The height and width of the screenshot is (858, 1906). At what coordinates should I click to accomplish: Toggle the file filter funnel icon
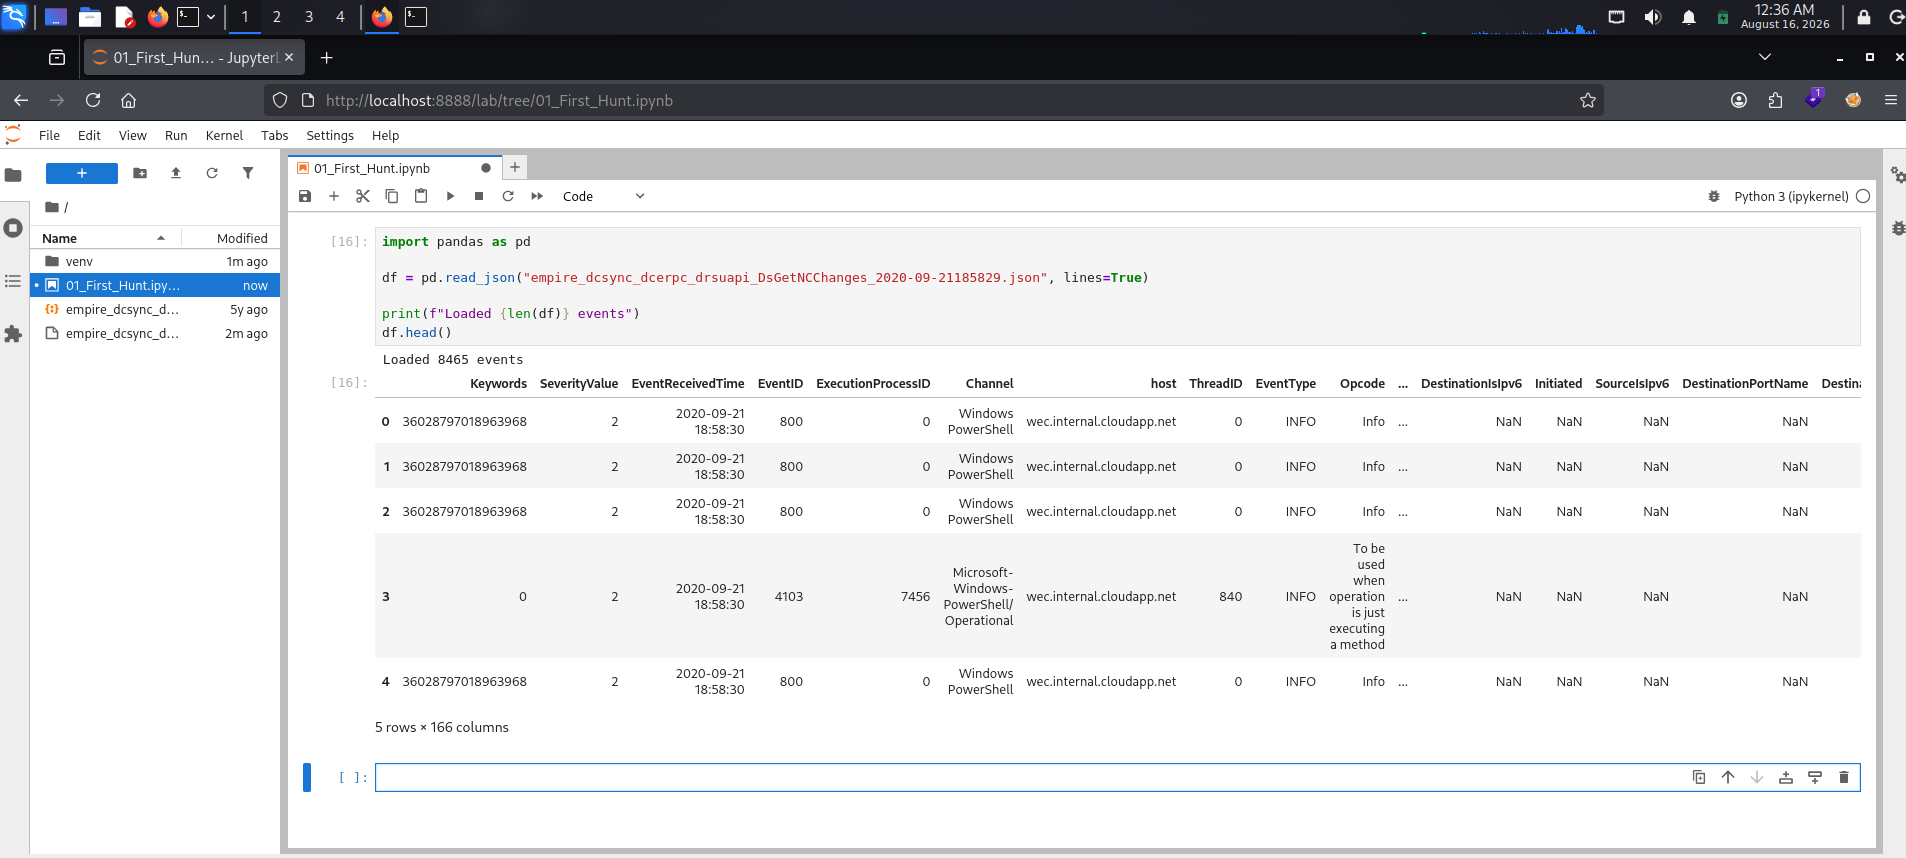point(248,173)
